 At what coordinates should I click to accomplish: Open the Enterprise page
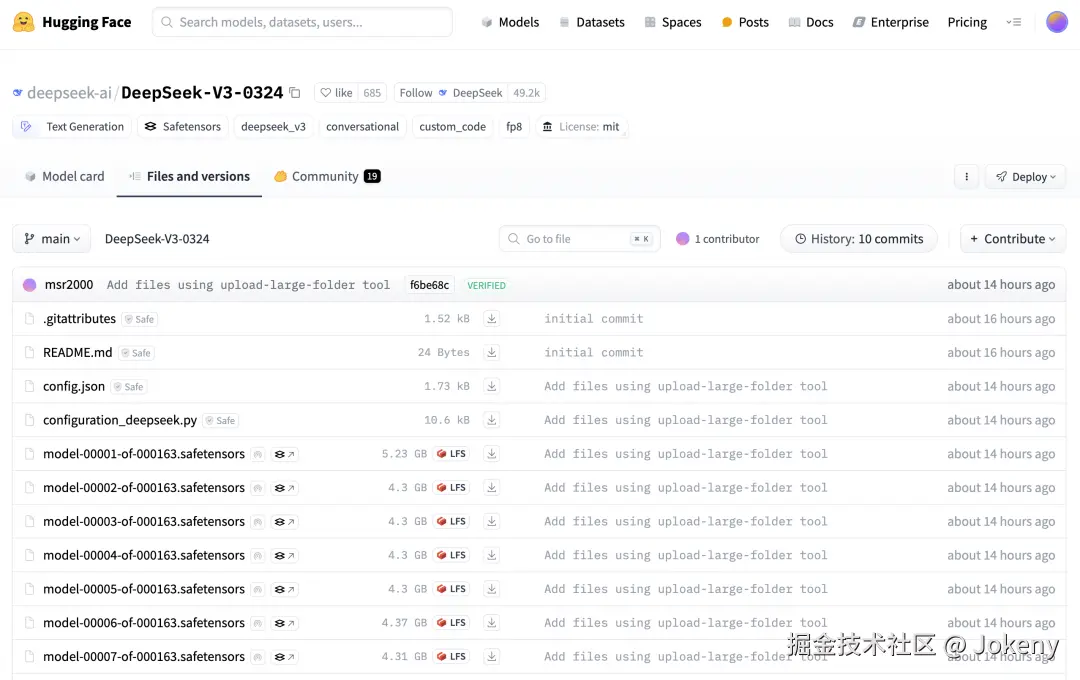click(891, 22)
